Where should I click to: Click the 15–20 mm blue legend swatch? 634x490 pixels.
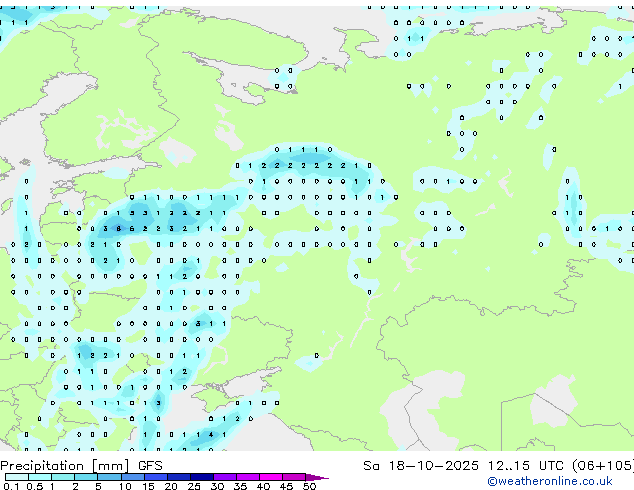[x=156, y=477]
